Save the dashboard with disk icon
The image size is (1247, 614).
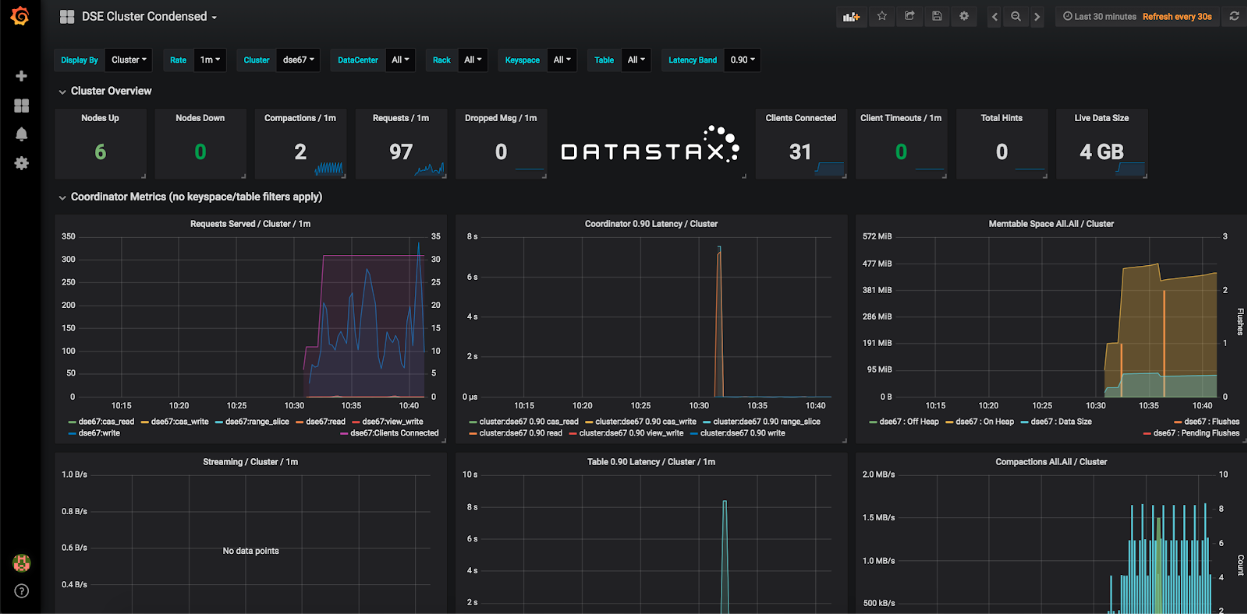937,17
